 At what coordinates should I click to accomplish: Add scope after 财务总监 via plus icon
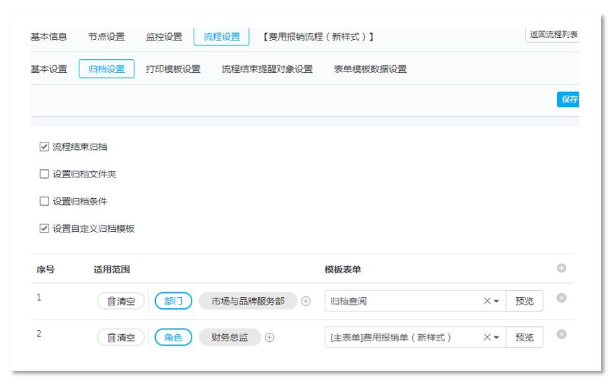tap(269, 337)
